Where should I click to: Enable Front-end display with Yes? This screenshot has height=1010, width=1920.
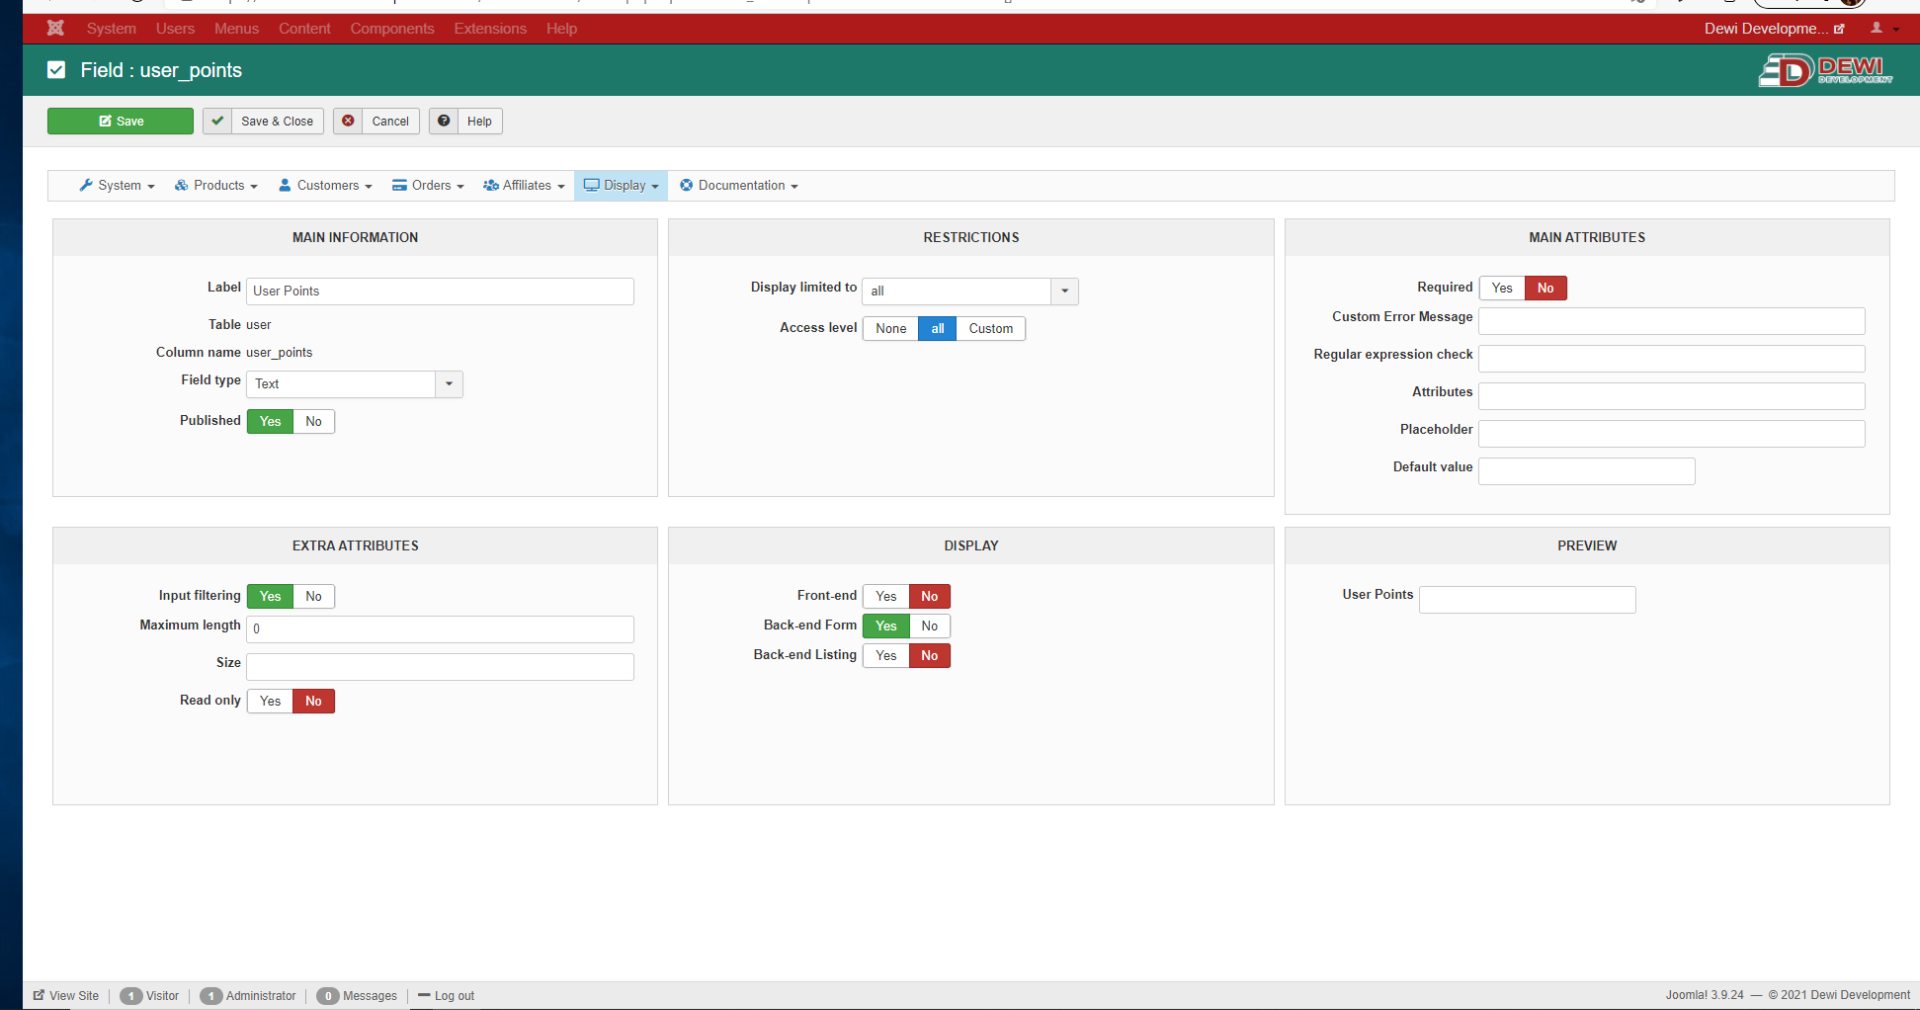[886, 596]
